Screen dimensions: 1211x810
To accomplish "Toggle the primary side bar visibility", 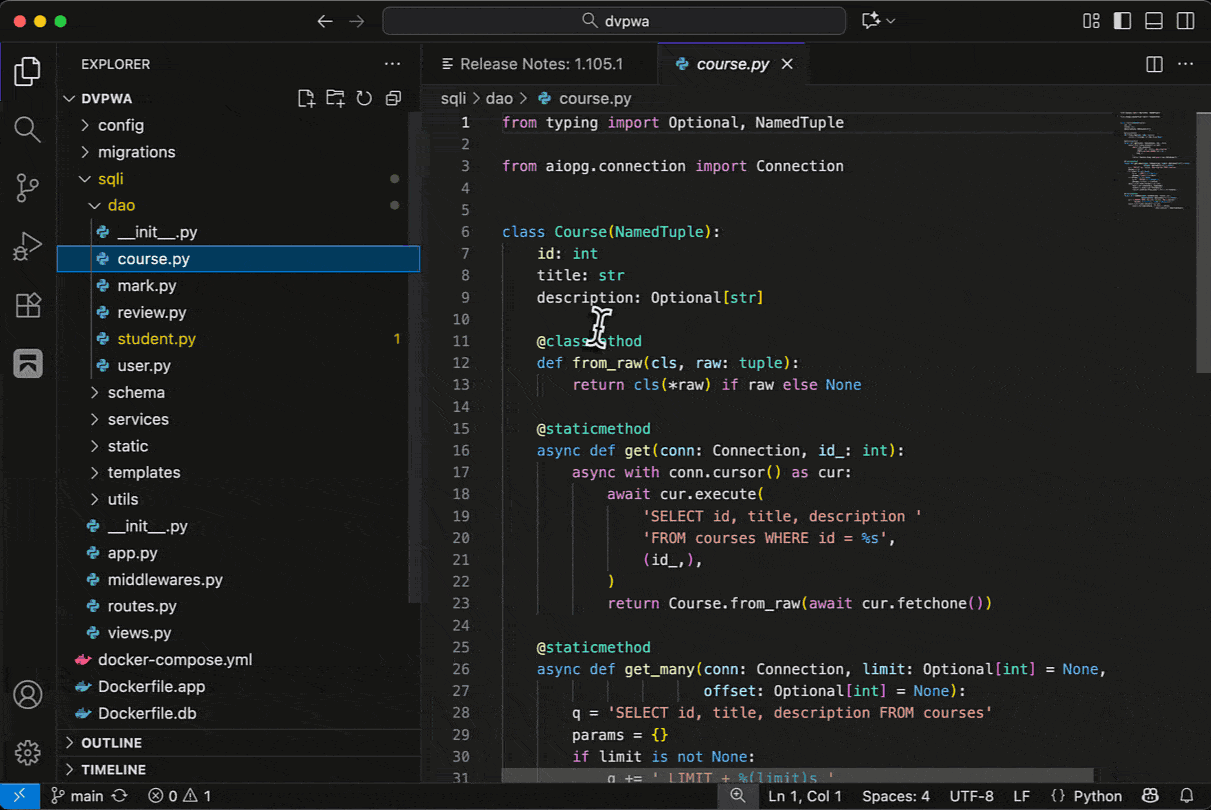I will point(1122,21).
